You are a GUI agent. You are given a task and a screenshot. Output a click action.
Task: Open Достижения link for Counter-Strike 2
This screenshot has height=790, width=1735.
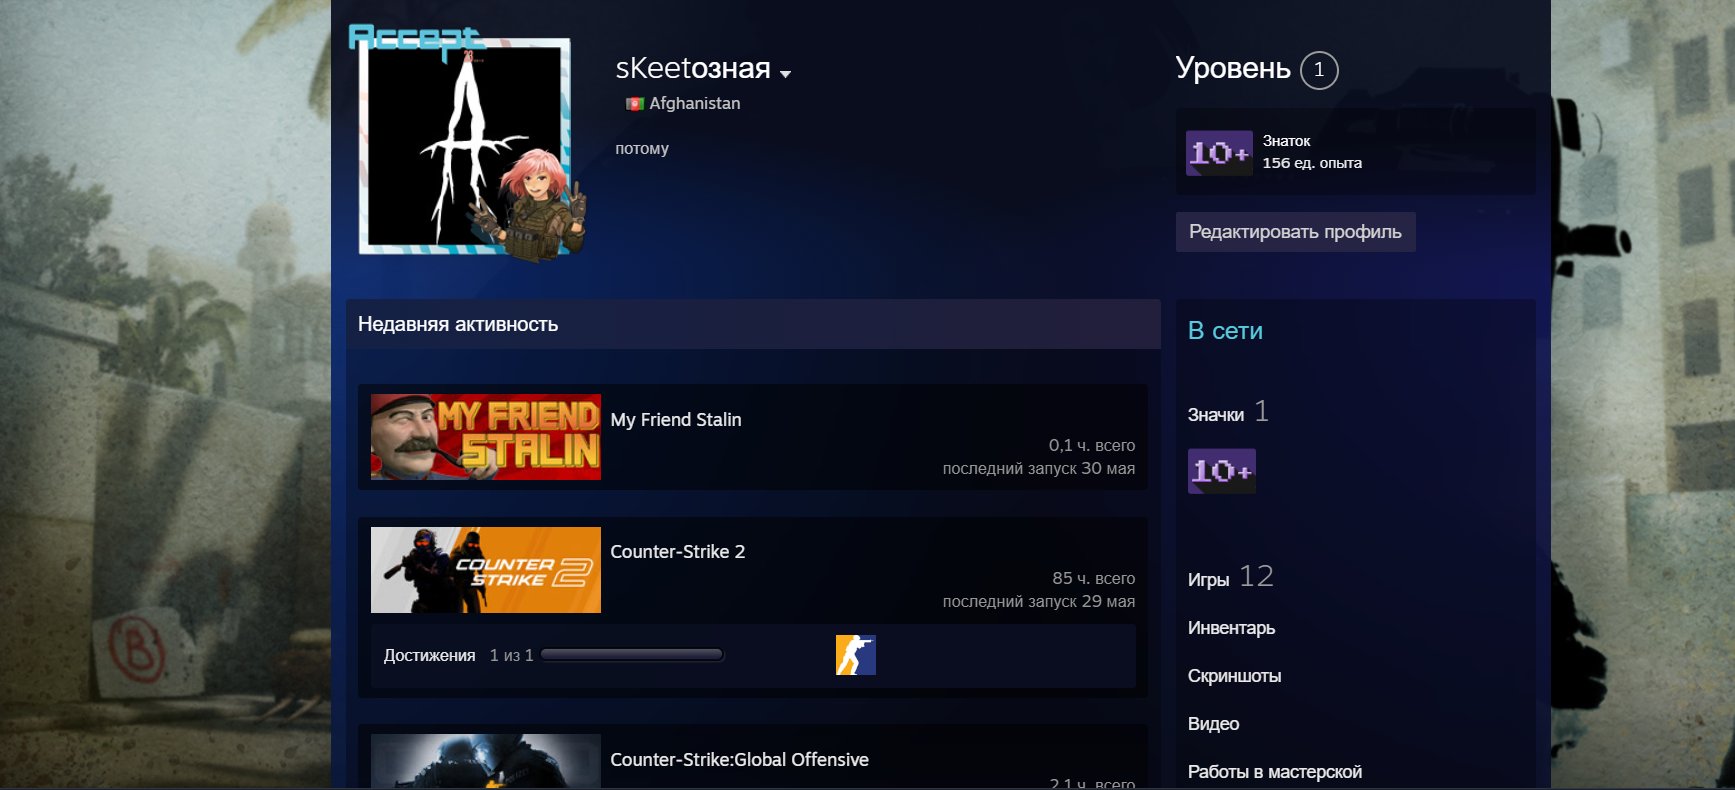[x=429, y=655]
